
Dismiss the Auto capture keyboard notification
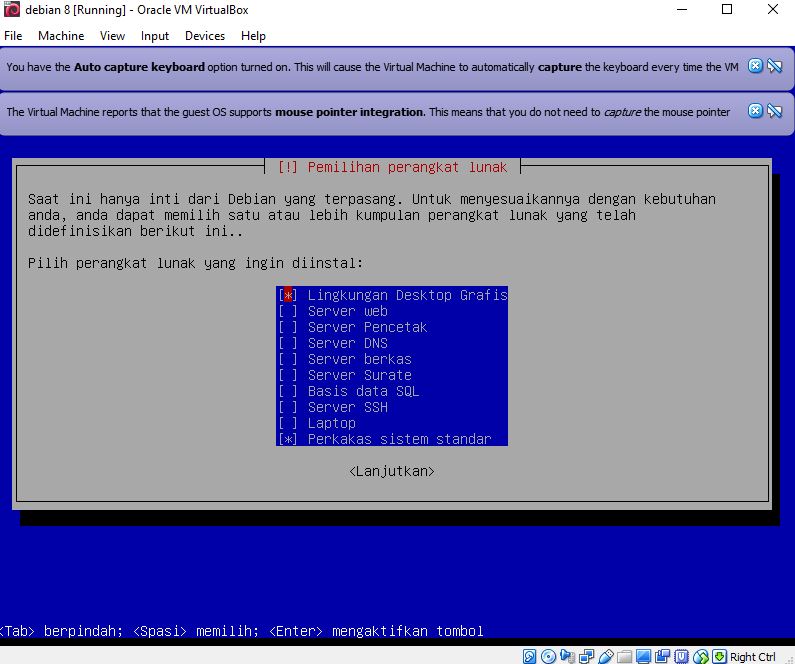[x=755, y=66]
